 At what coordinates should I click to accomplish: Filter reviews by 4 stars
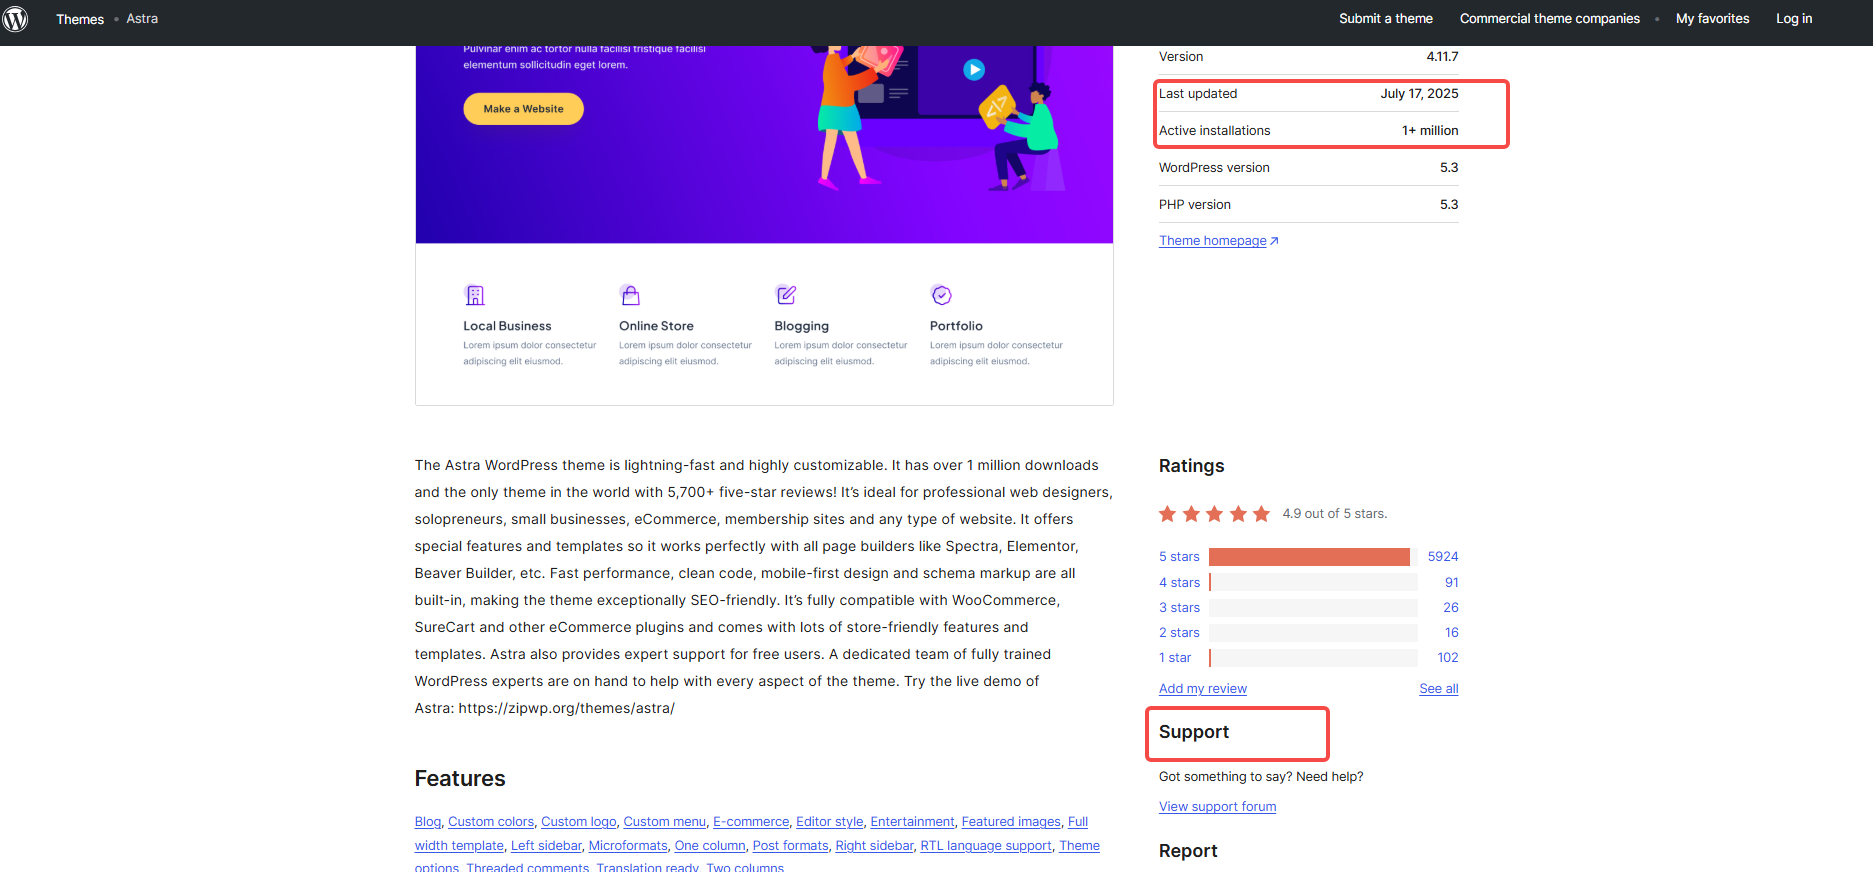pos(1179,583)
